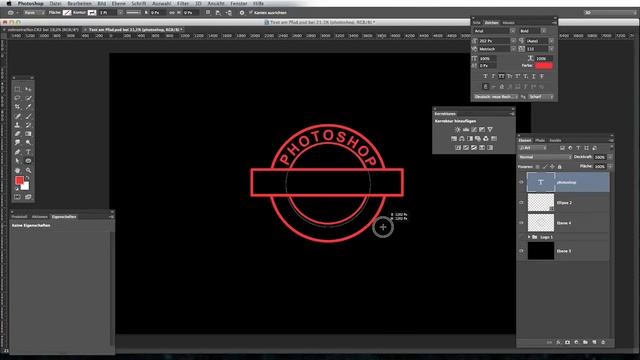The width and height of the screenshot is (640, 360).
Task: Switch to the Ebenen tab
Action: coord(525,140)
